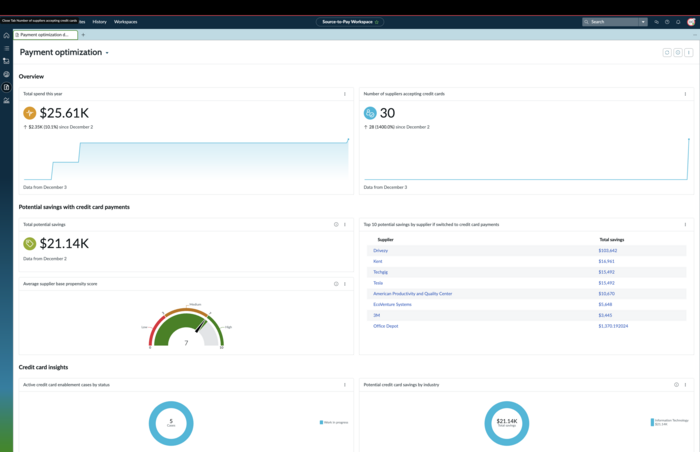Add a new tab with plus icon
The image size is (700, 452).
click(x=83, y=35)
